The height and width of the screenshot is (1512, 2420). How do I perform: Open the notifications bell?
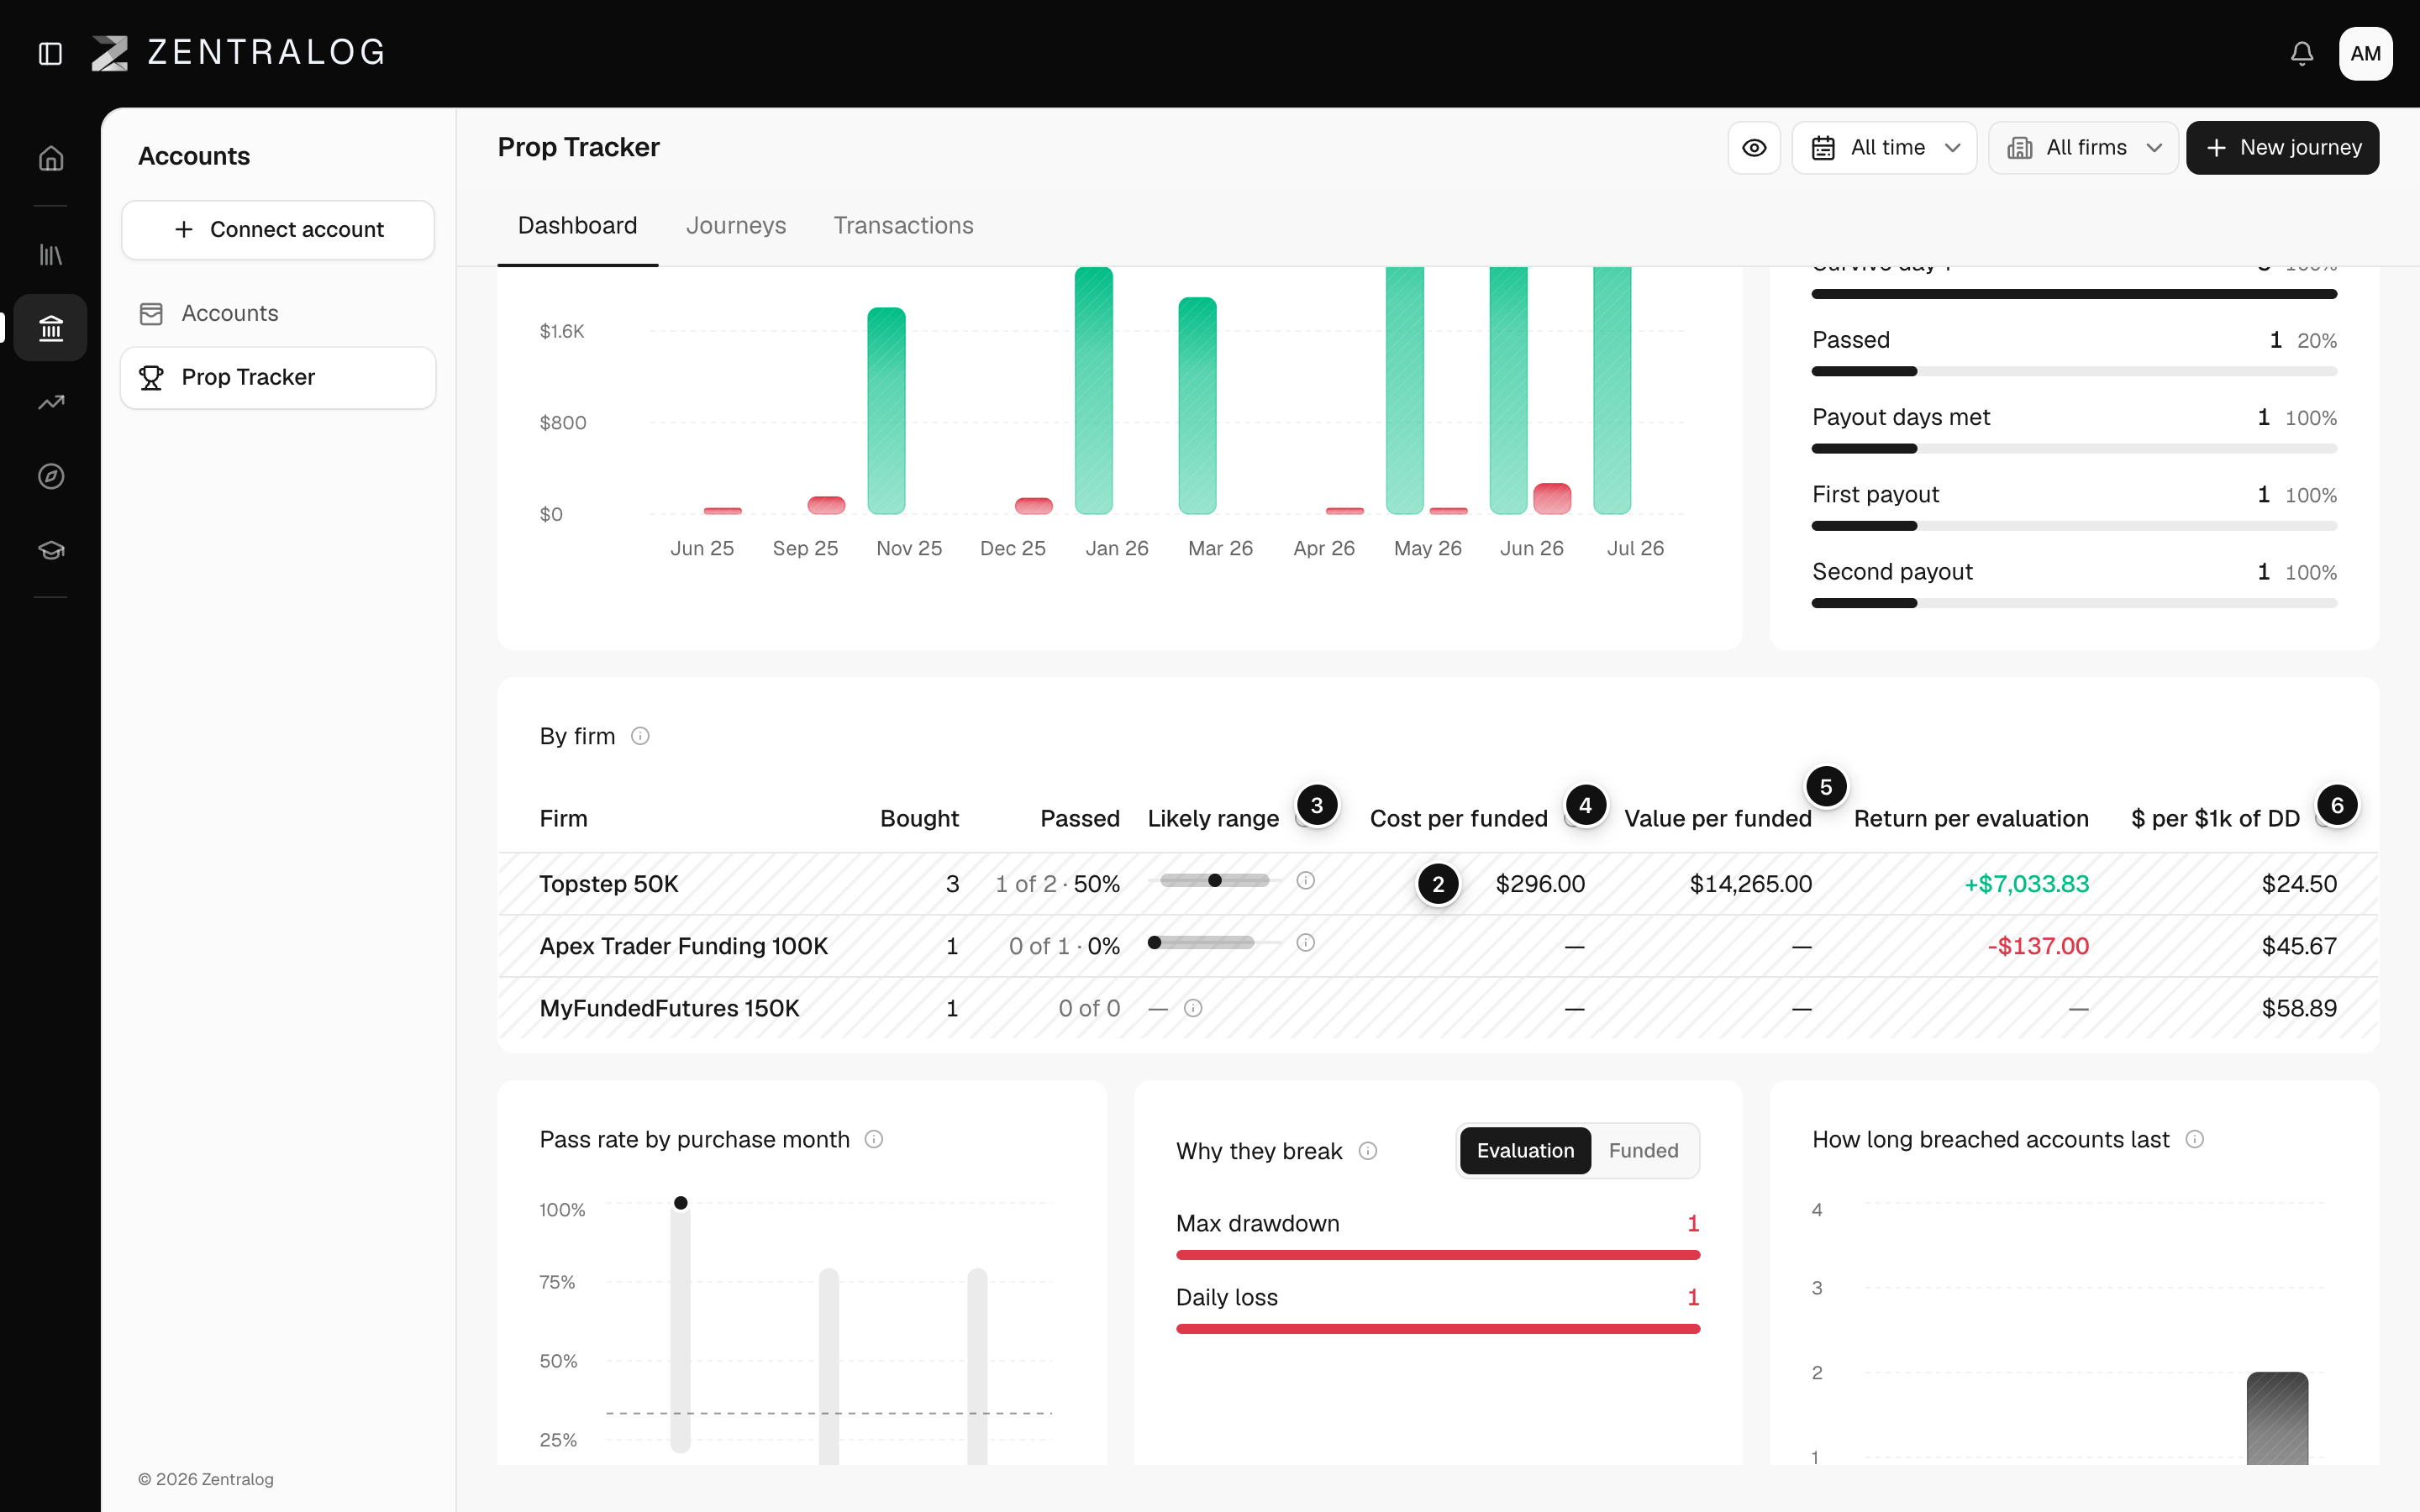2302,53
